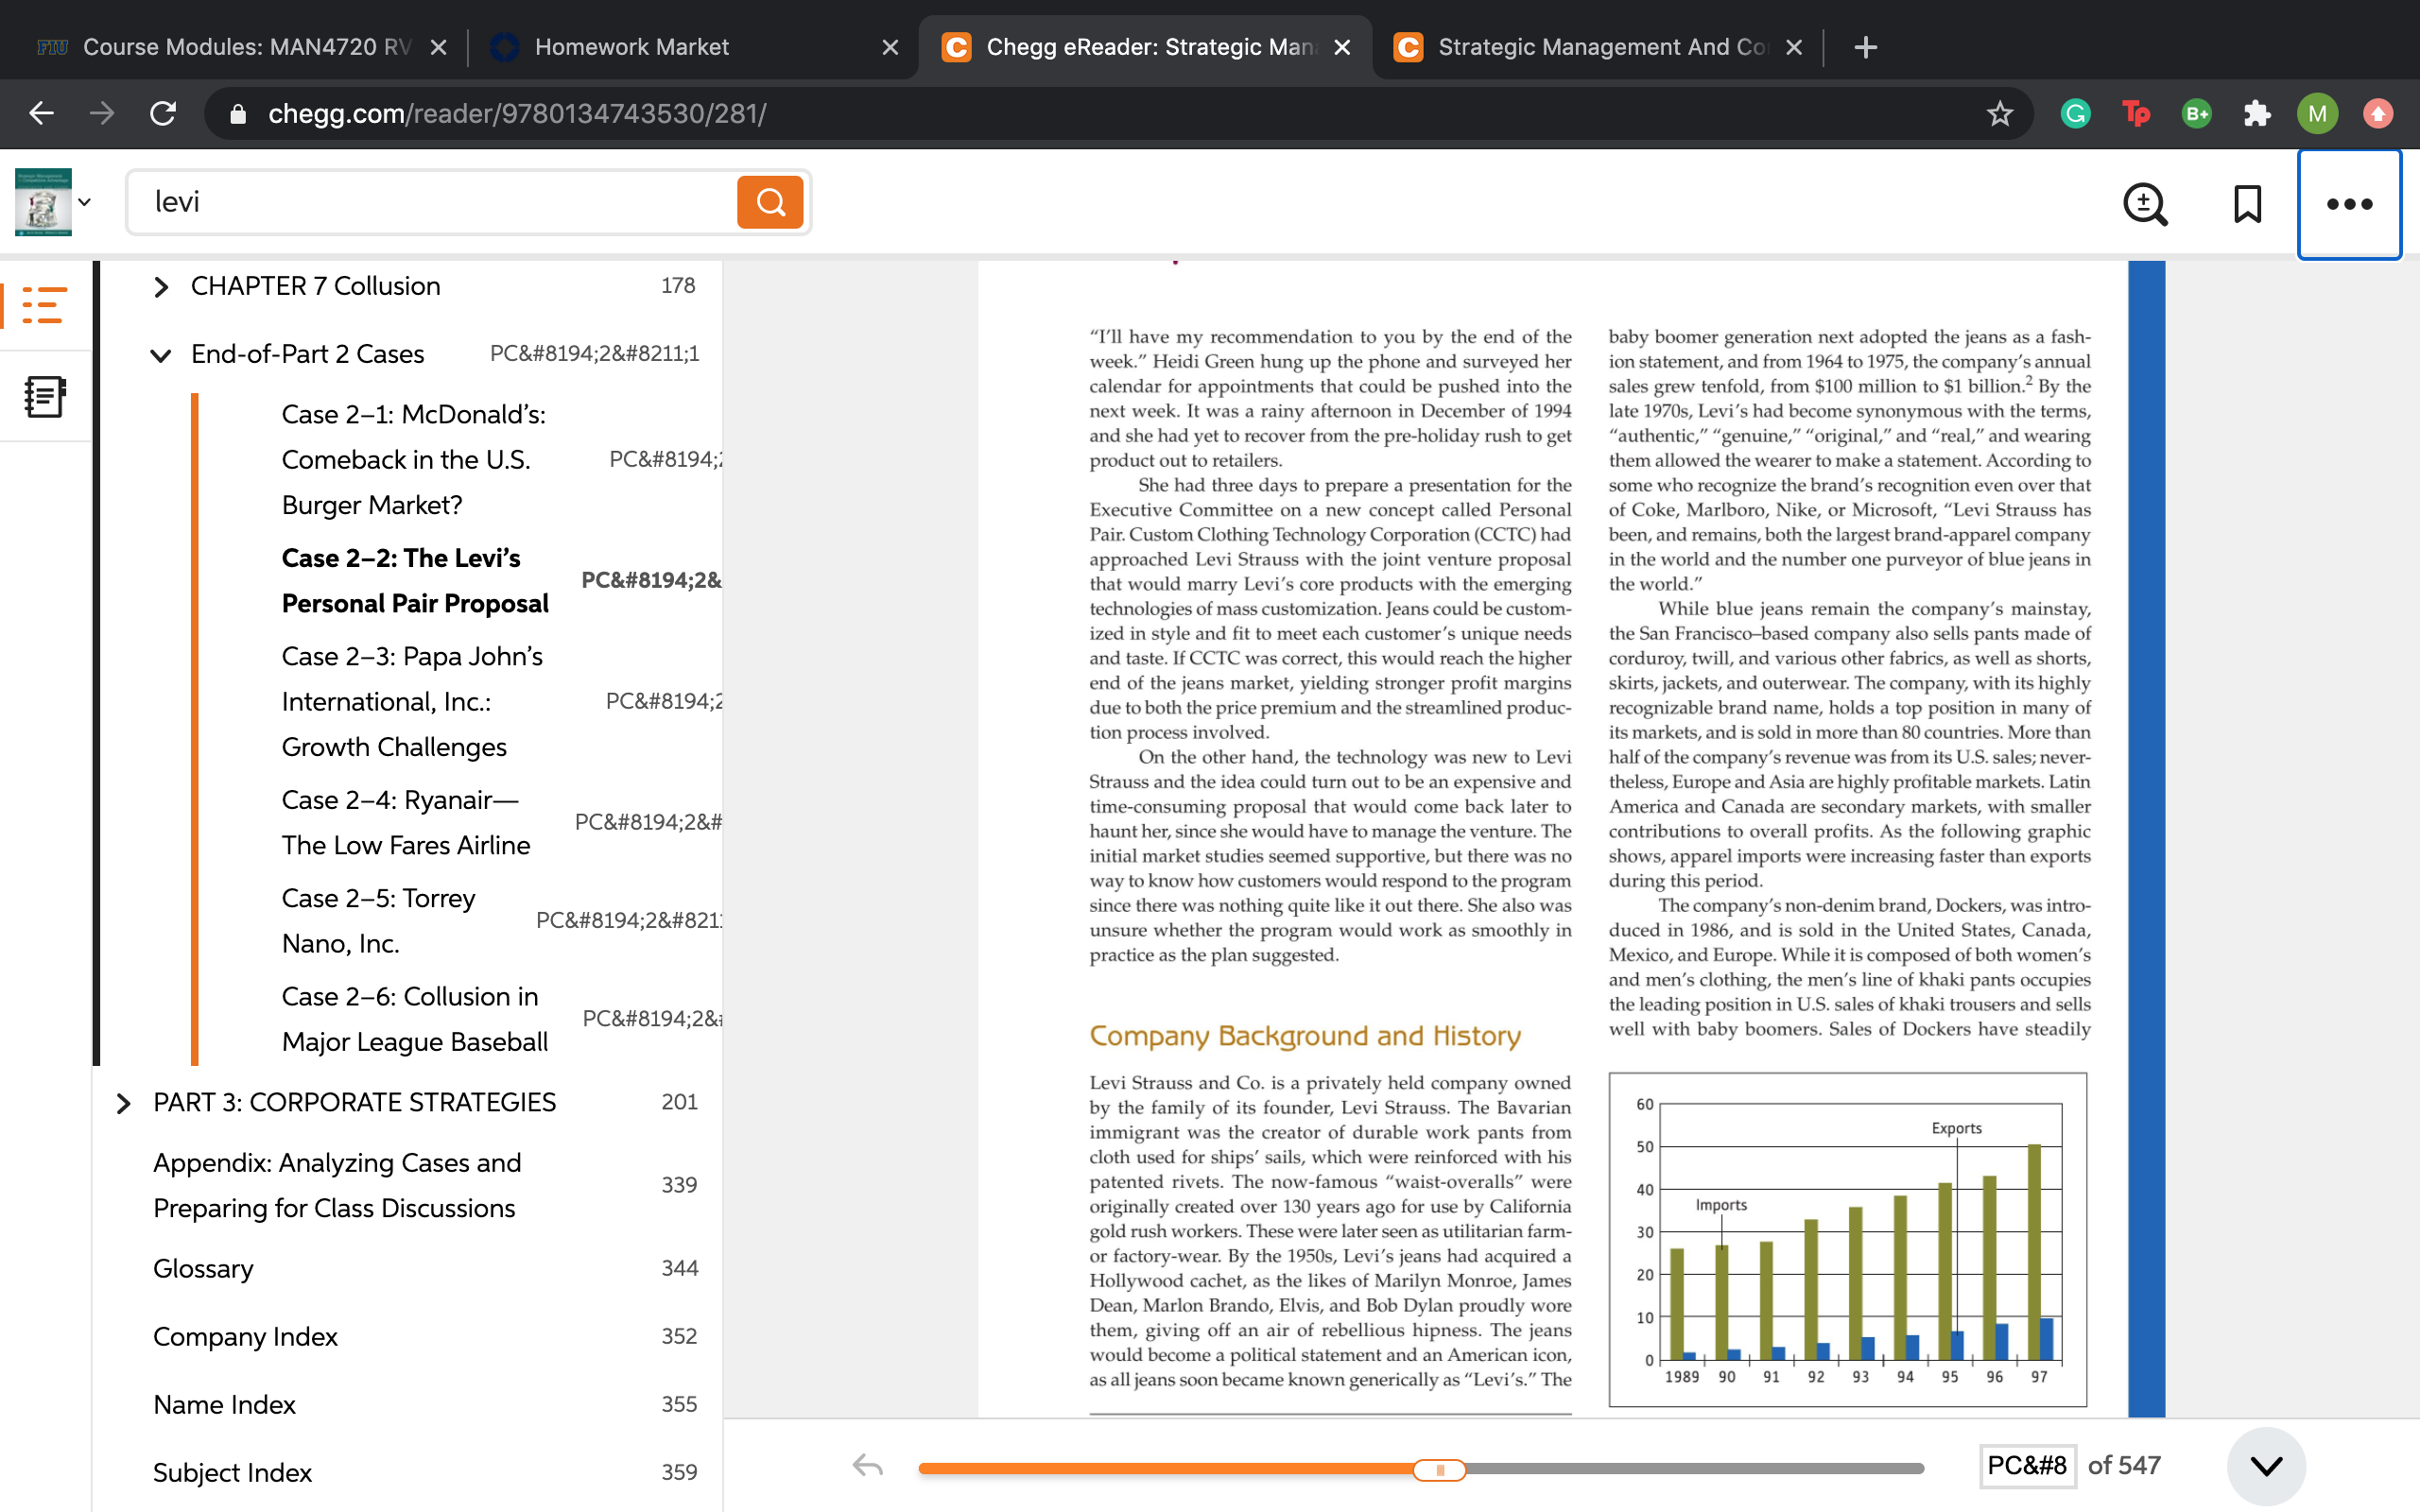The height and width of the screenshot is (1512, 2420).
Task: Click the page progress slider handle
Action: [x=1439, y=1469]
